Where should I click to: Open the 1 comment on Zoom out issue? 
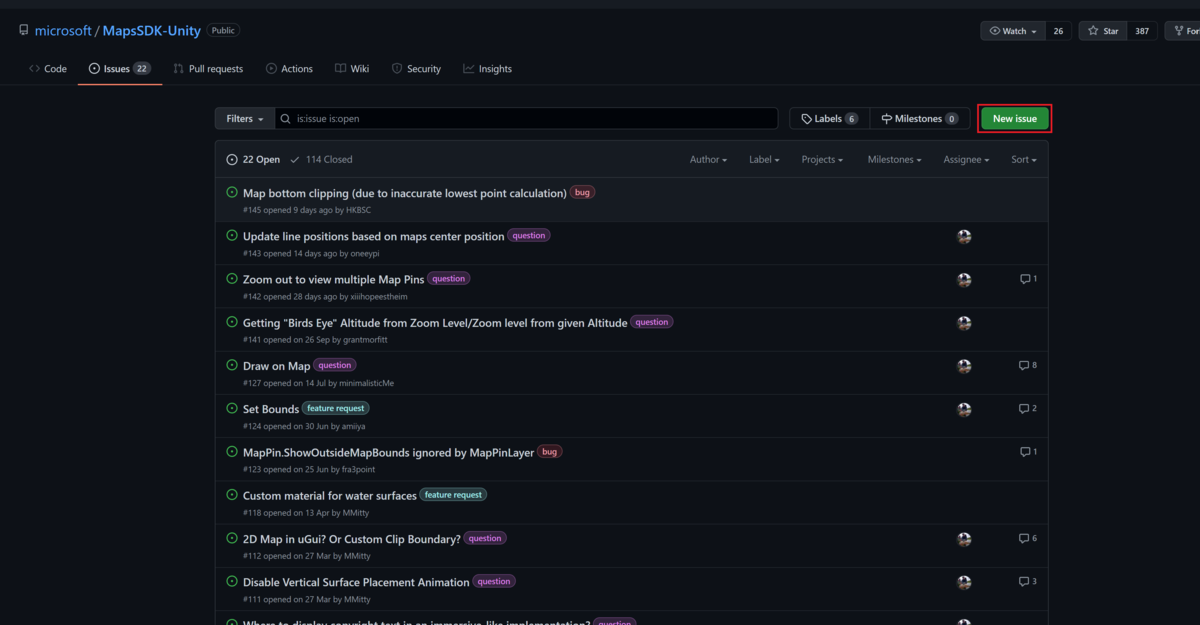1028,279
